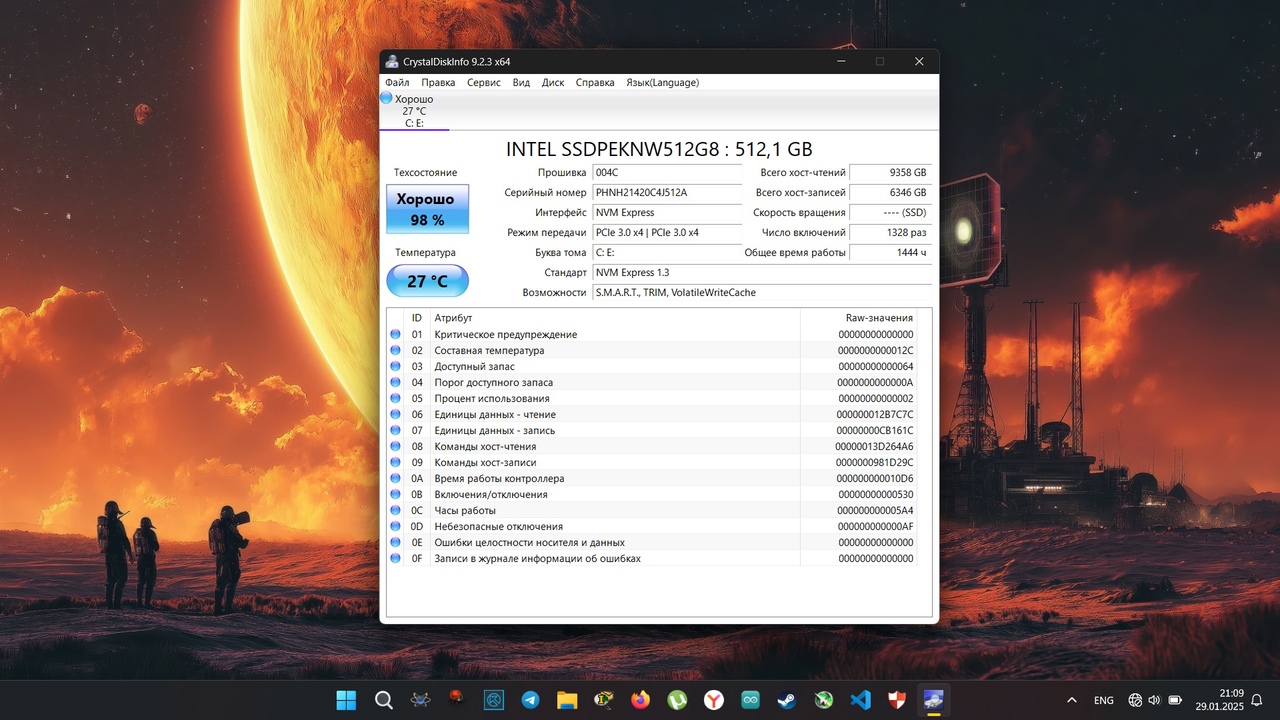Click the rotation rate value ---- (SSD)

click(890, 212)
